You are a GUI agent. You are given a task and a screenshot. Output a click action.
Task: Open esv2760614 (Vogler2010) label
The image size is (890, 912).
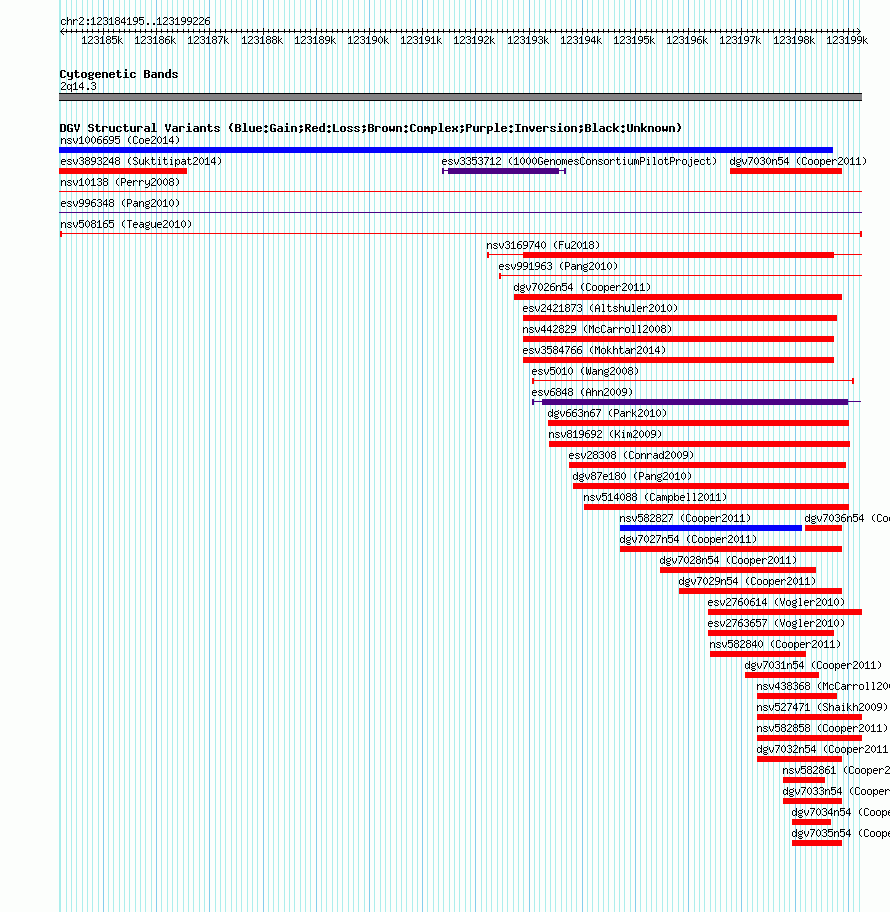[x=777, y=601]
